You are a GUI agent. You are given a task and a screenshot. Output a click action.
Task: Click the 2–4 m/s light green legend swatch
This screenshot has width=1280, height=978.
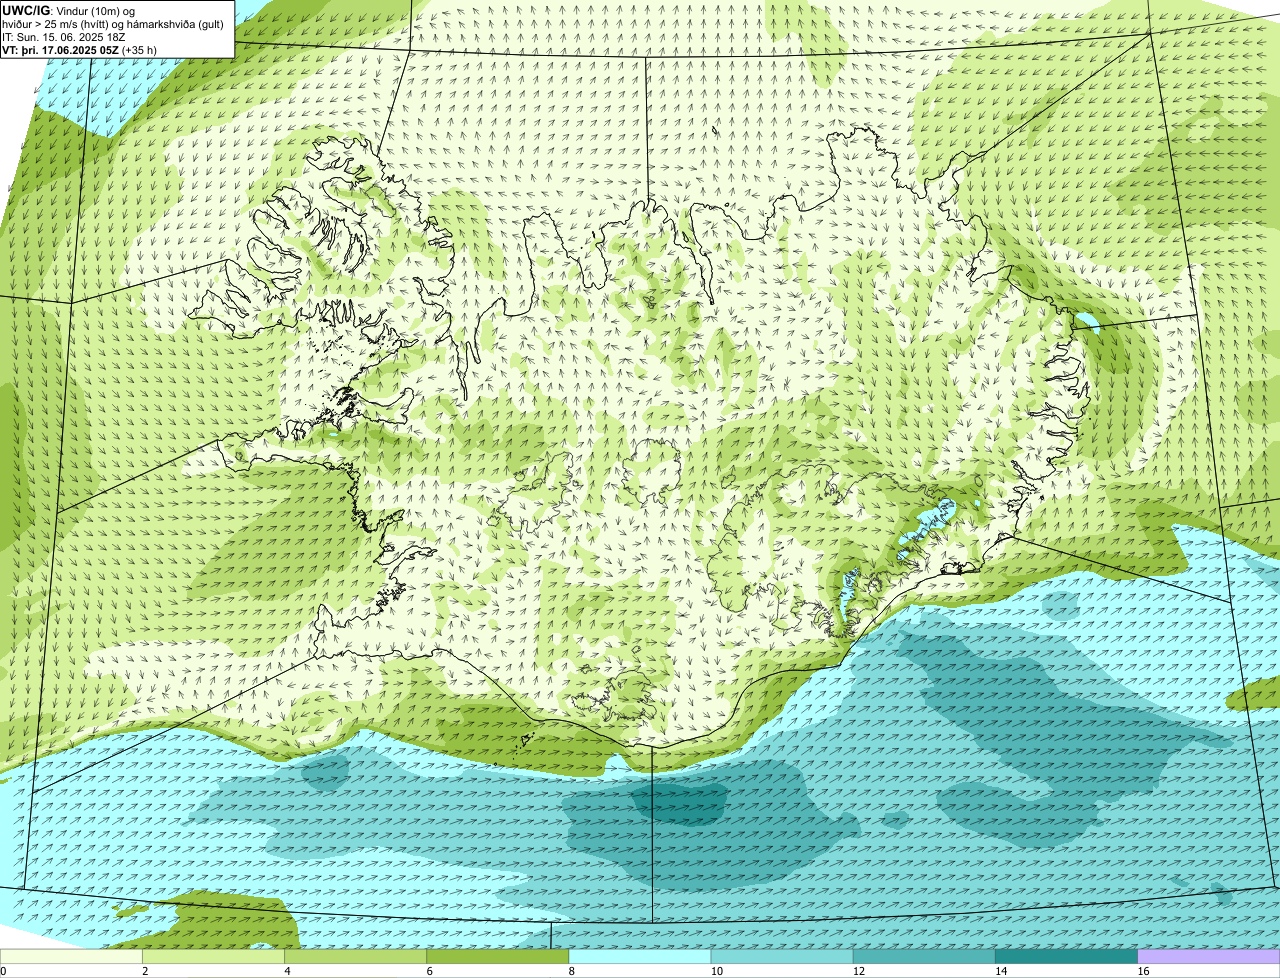[213, 957]
